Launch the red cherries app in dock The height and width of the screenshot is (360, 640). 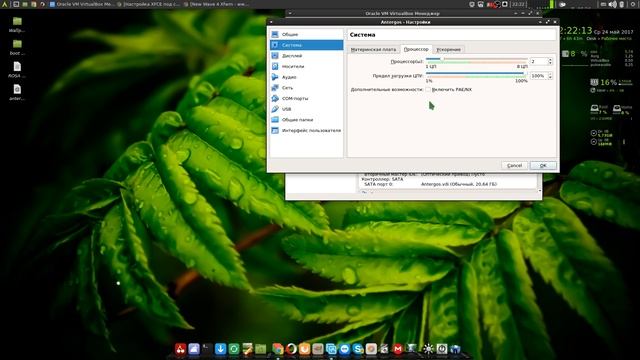tap(180, 349)
